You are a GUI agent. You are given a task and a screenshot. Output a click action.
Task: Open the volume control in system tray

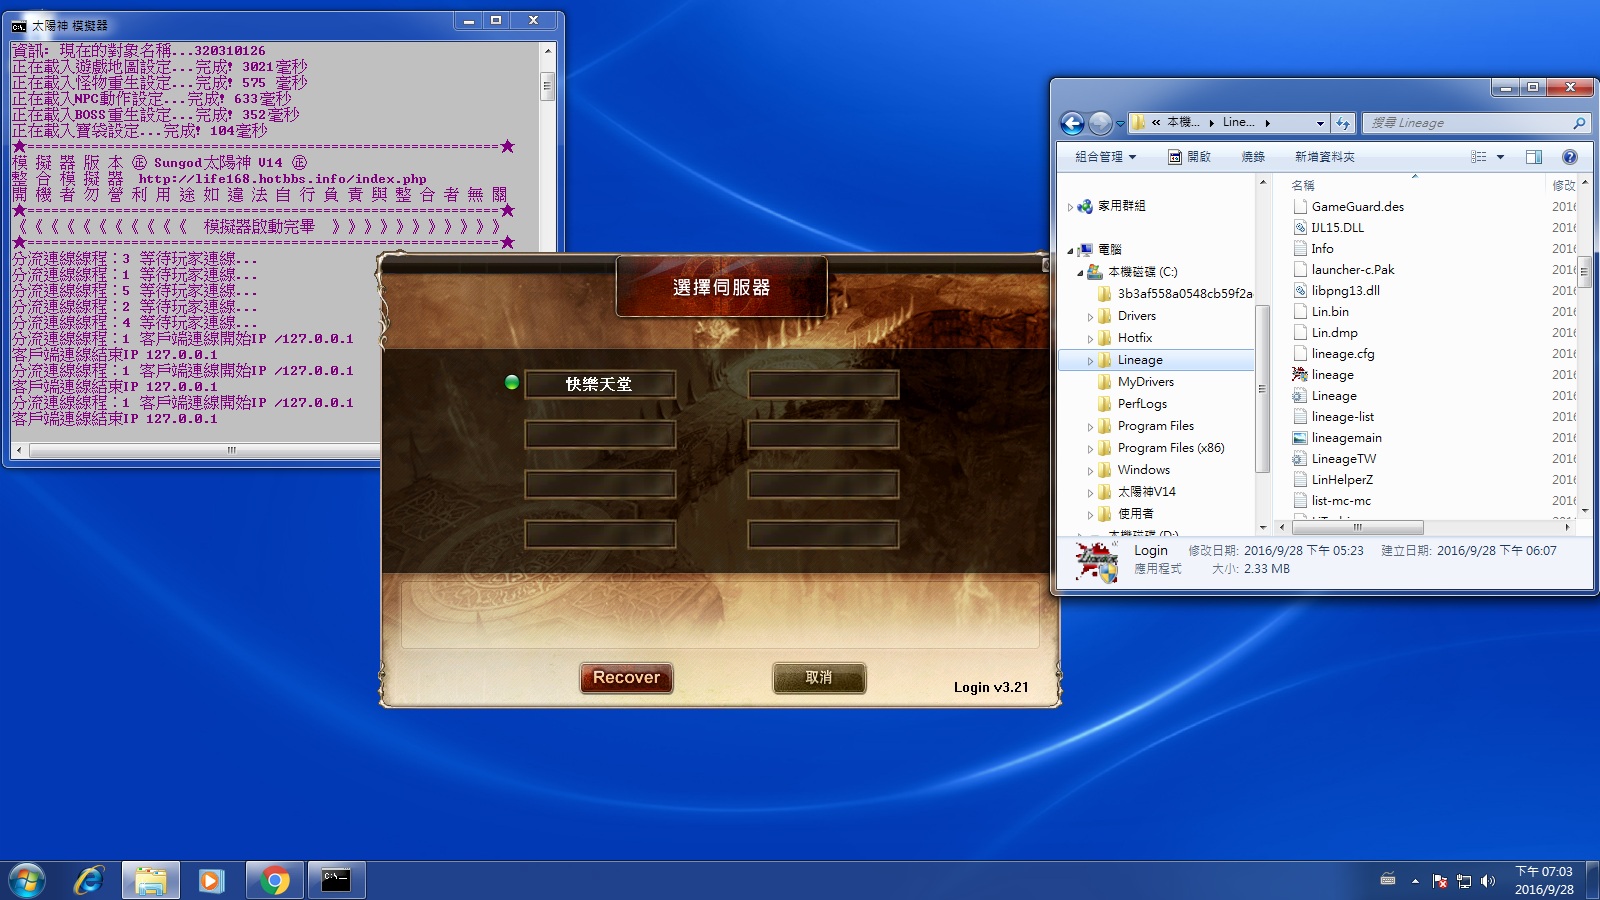coord(1488,881)
